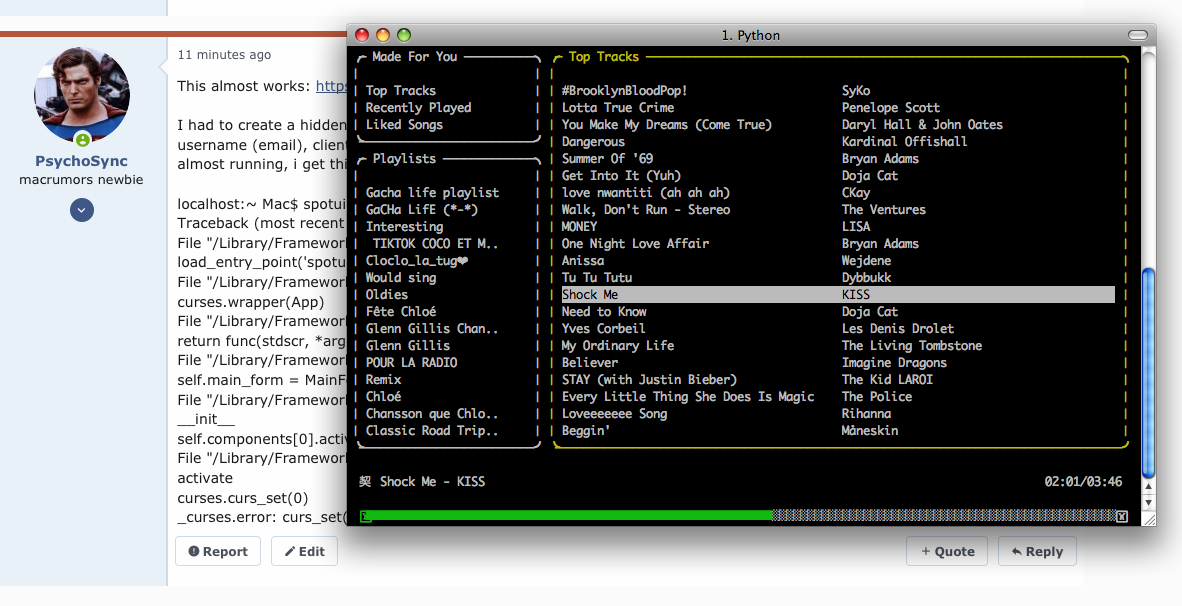The width and height of the screenshot is (1182, 606).
Task: Click the Python window resize grip corner
Action: 1148,519
